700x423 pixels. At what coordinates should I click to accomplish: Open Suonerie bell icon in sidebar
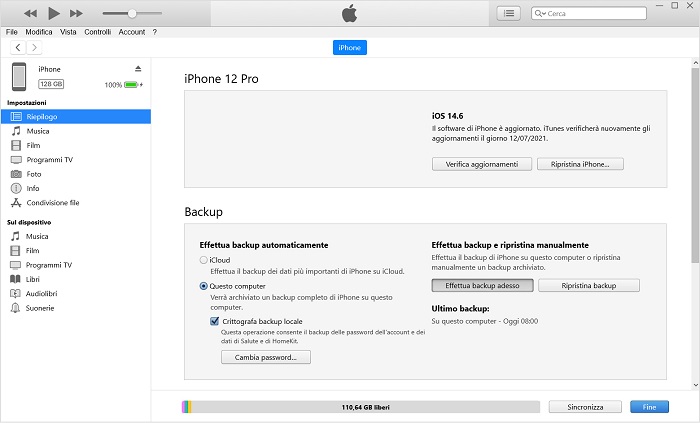pyautogui.click(x=15, y=308)
